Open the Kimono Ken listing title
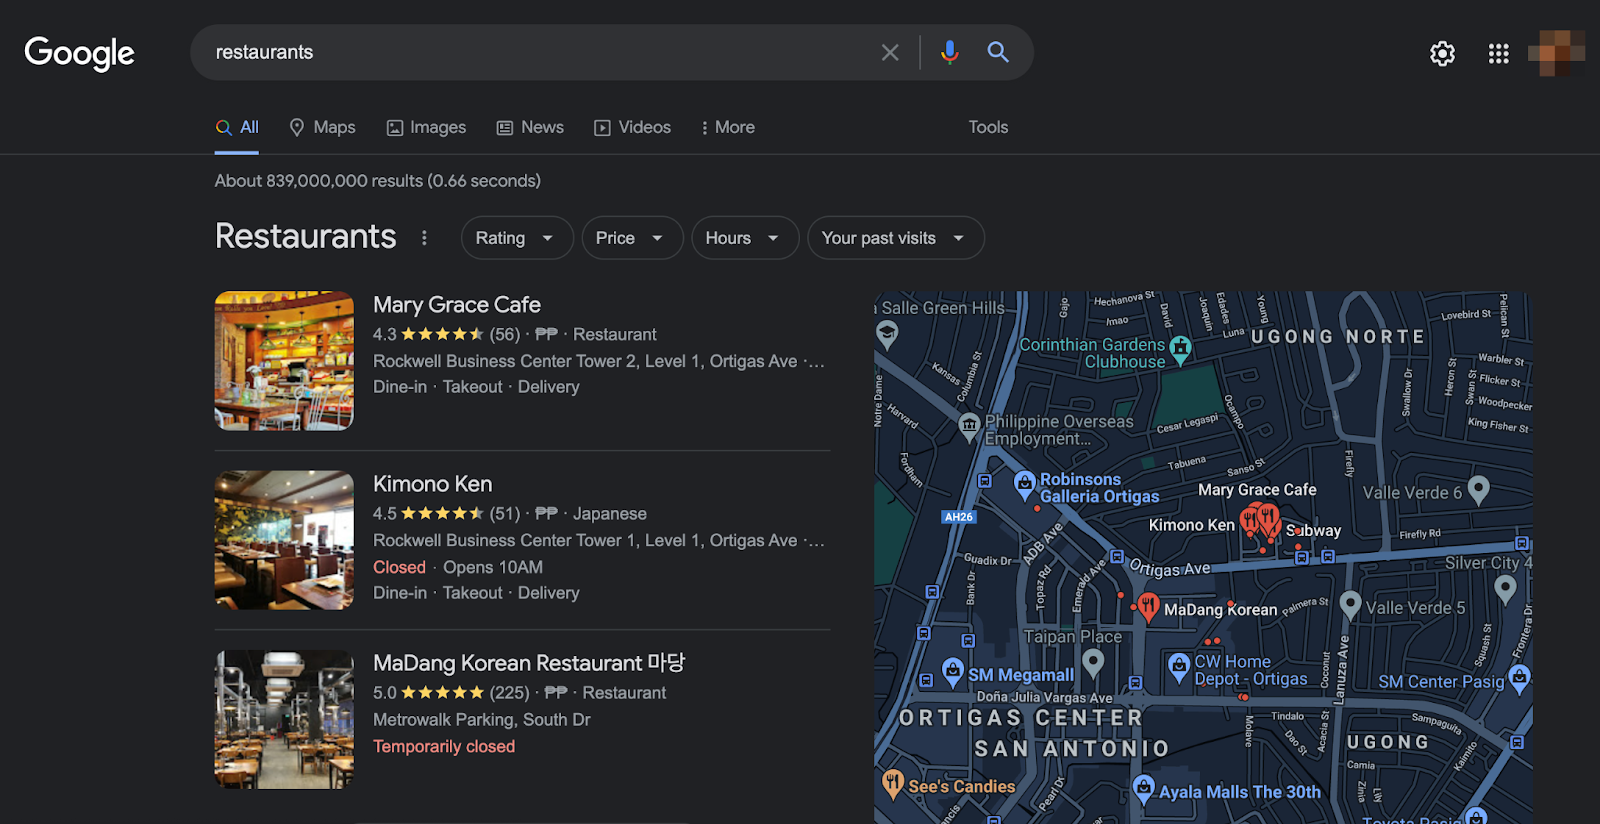The image size is (1600, 824). (433, 484)
